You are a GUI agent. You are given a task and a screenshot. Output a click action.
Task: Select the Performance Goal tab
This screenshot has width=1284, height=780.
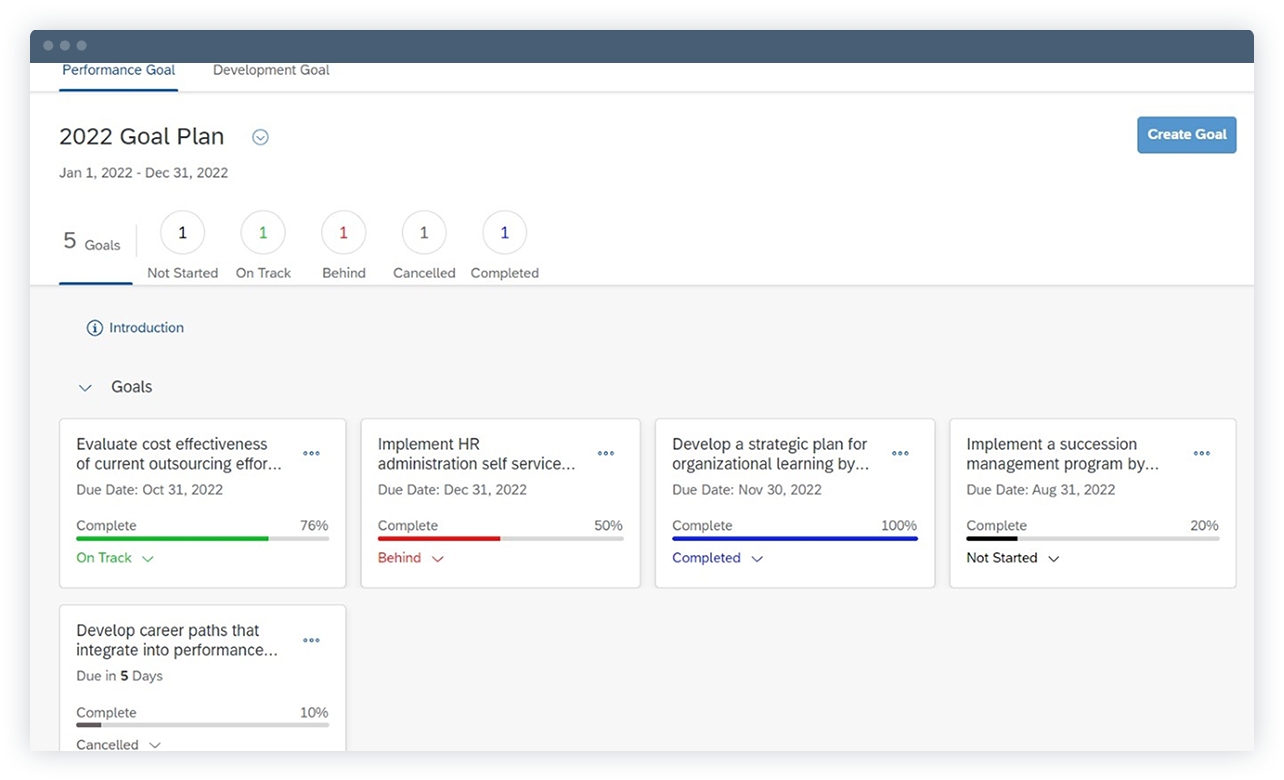pyautogui.click(x=118, y=69)
